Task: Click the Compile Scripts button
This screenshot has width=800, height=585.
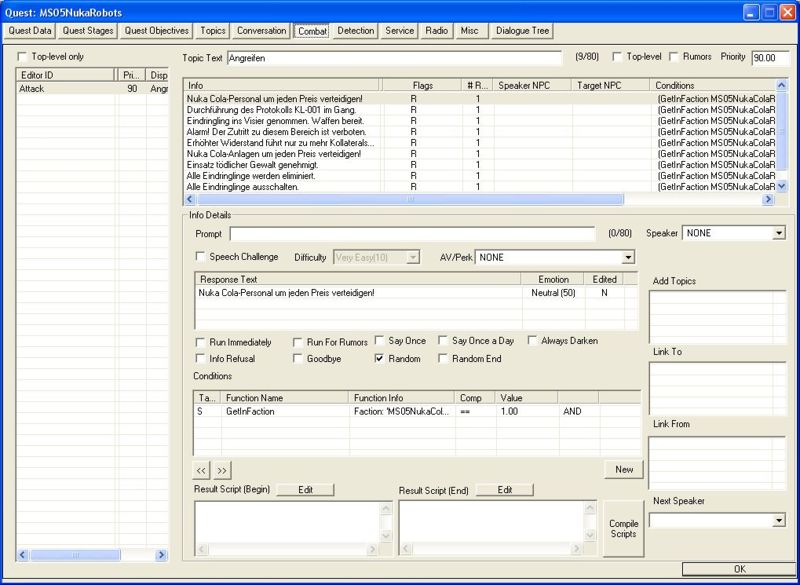Action: pos(623,529)
